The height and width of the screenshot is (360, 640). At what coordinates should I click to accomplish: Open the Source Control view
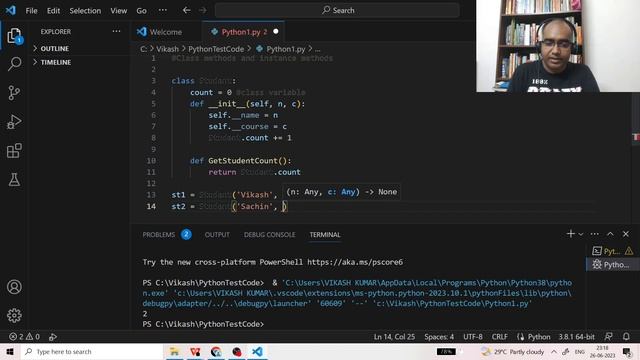tap(14, 93)
